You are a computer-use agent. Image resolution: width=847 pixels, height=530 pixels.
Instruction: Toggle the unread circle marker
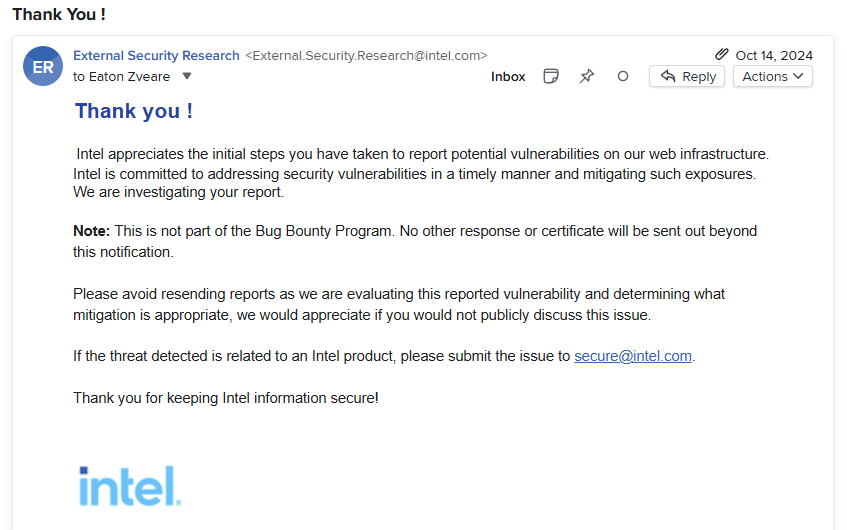click(x=623, y=76)
